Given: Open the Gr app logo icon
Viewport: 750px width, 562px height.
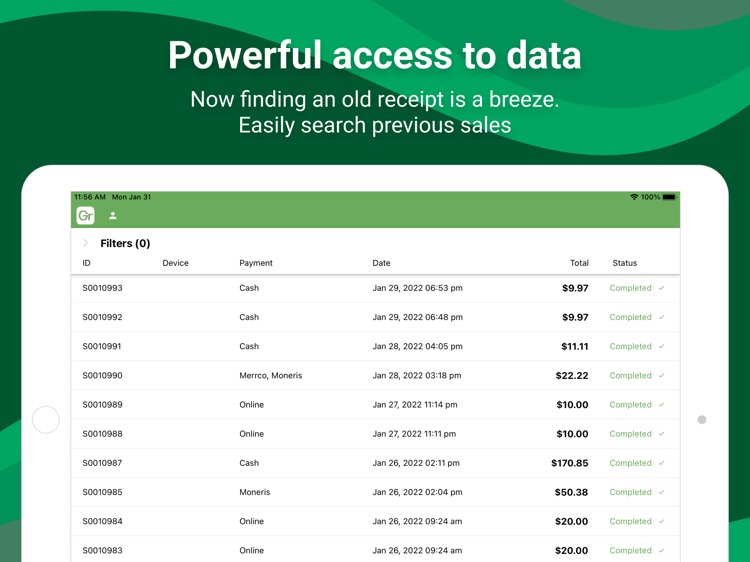Looking at the screenshot, I should pyautogui.click(x=86, y=216).
